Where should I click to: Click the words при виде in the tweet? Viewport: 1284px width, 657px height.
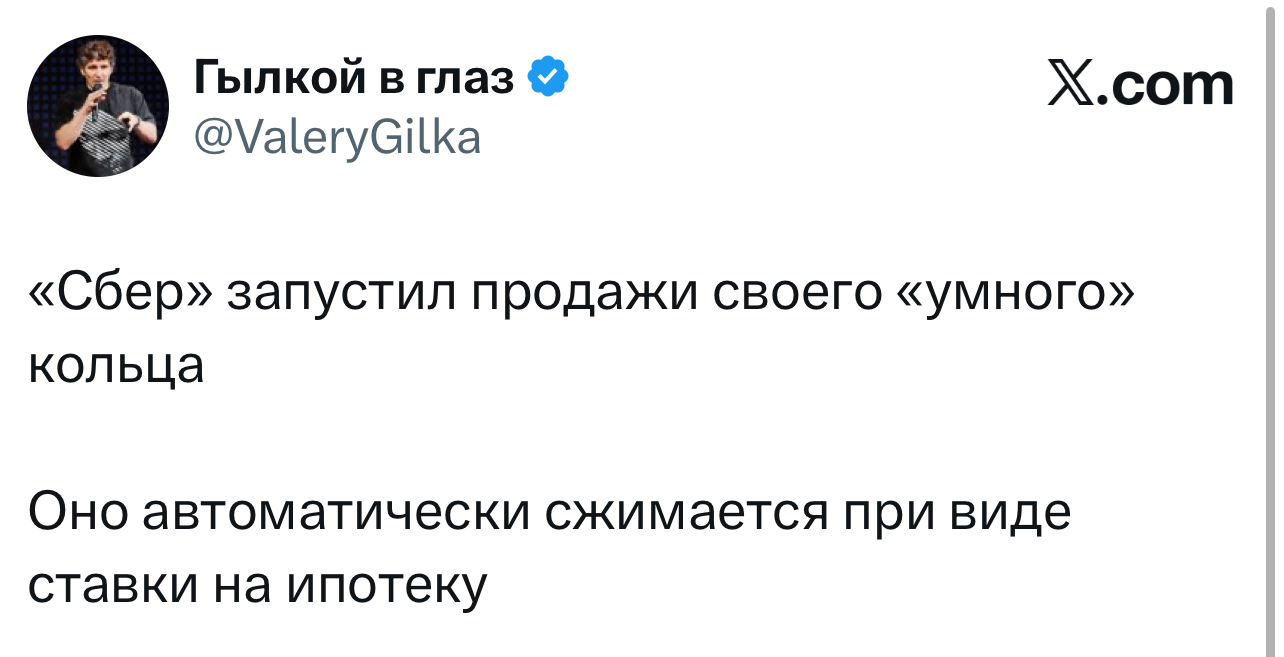(x=958, y=514)
